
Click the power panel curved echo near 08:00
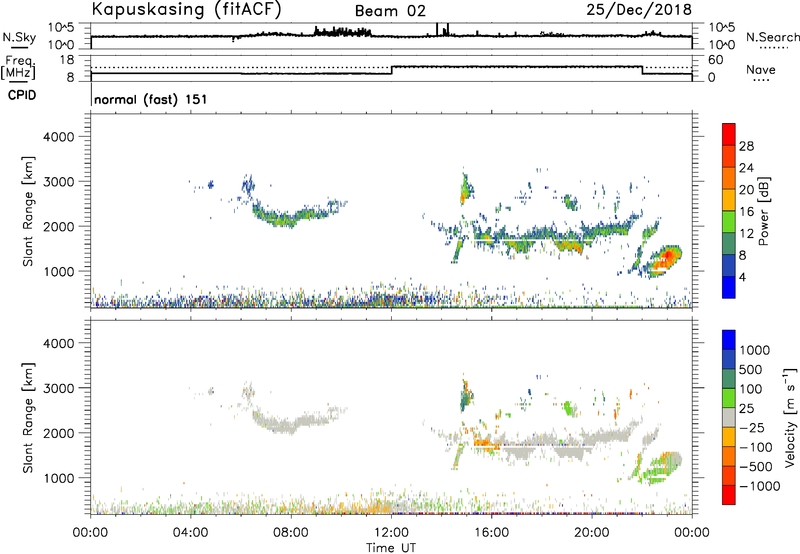coord(291,217)
